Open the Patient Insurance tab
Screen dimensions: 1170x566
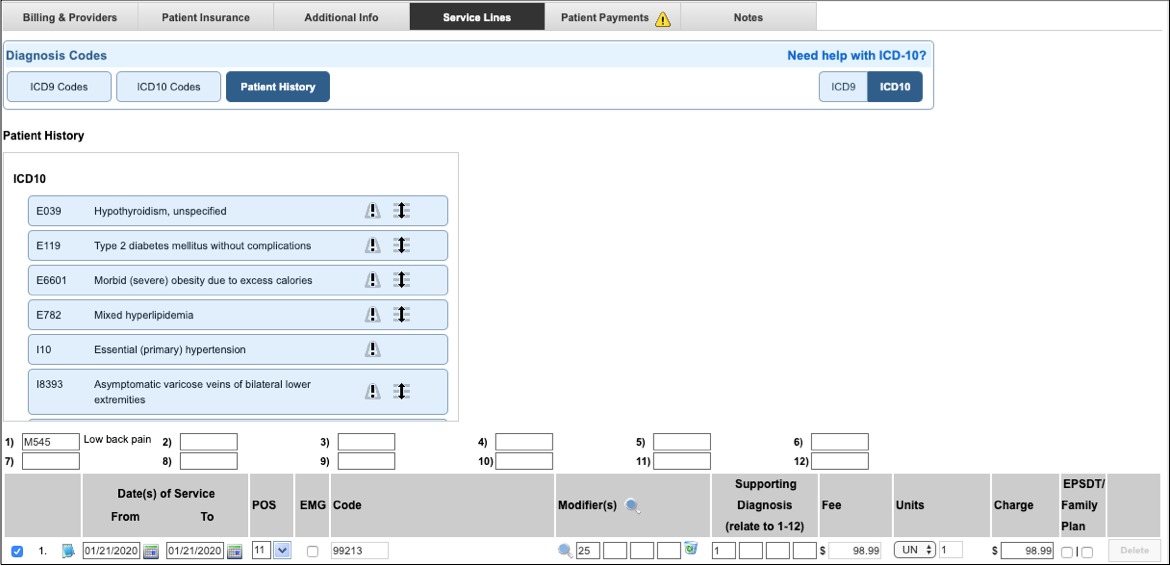click(x=205, y=17)
